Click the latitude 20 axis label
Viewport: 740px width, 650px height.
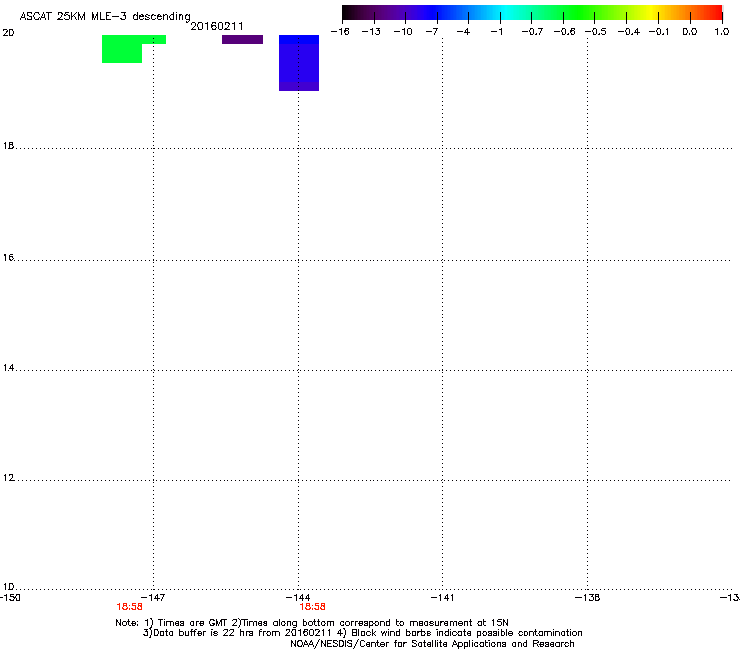click(x=8, y=33)
